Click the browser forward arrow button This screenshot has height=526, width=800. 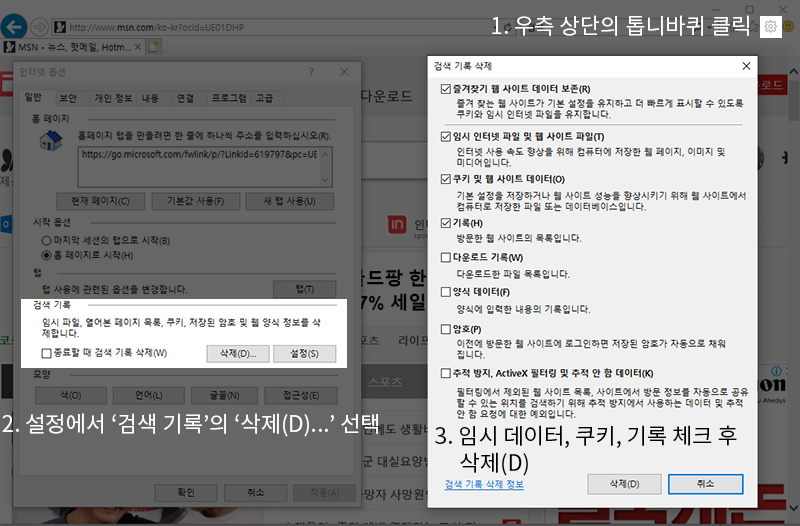(39, 25)
